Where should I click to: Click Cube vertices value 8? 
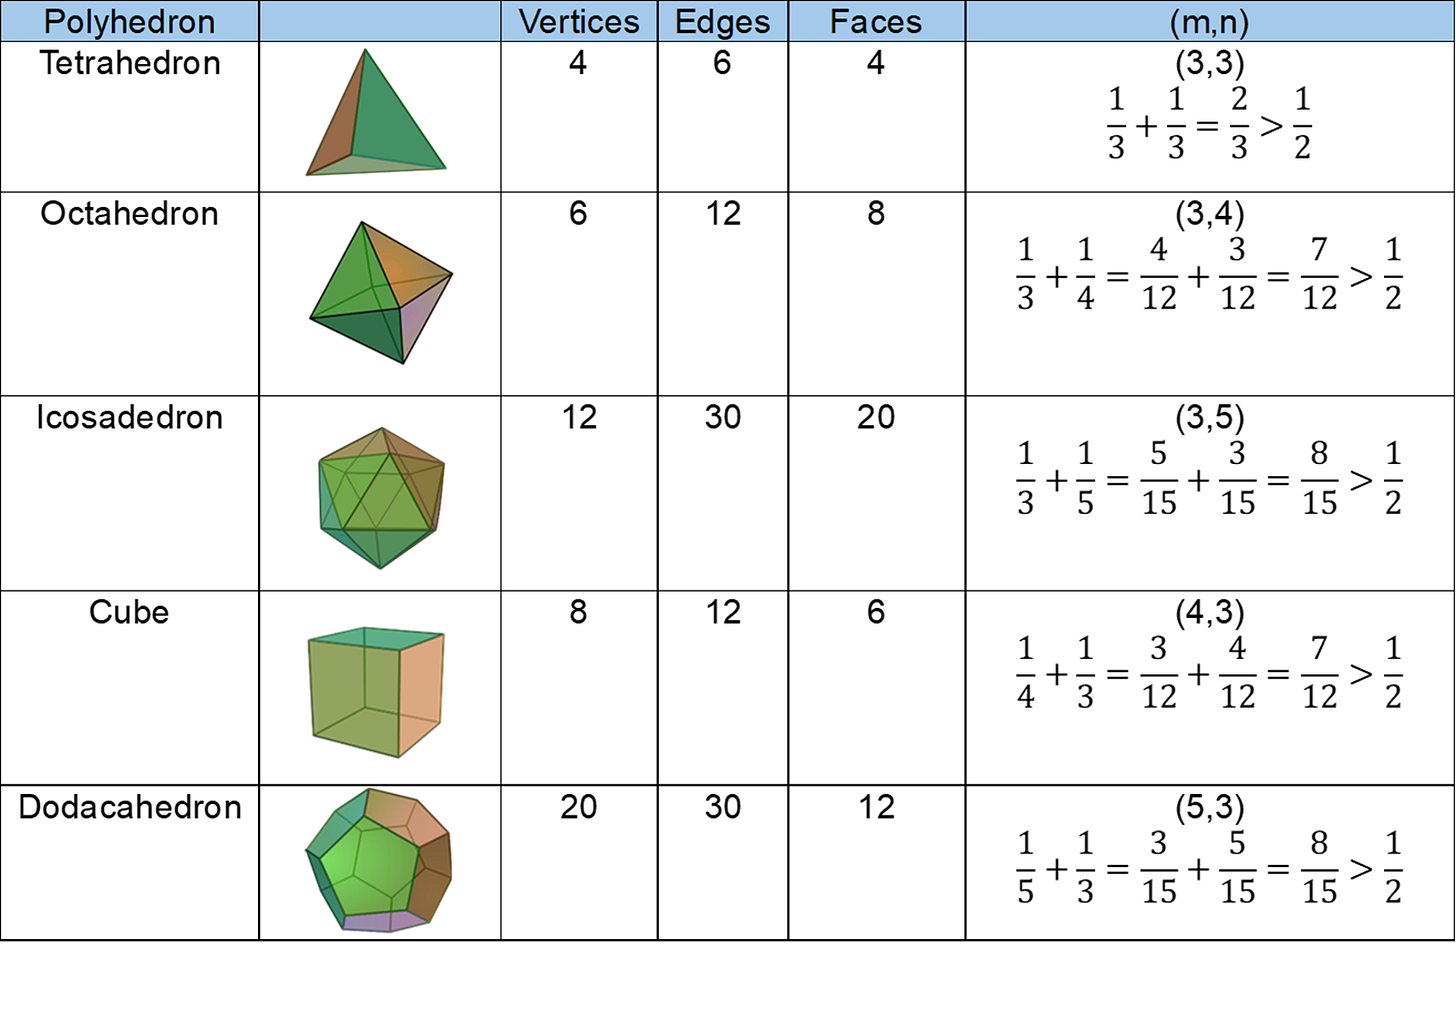[578, 612]
